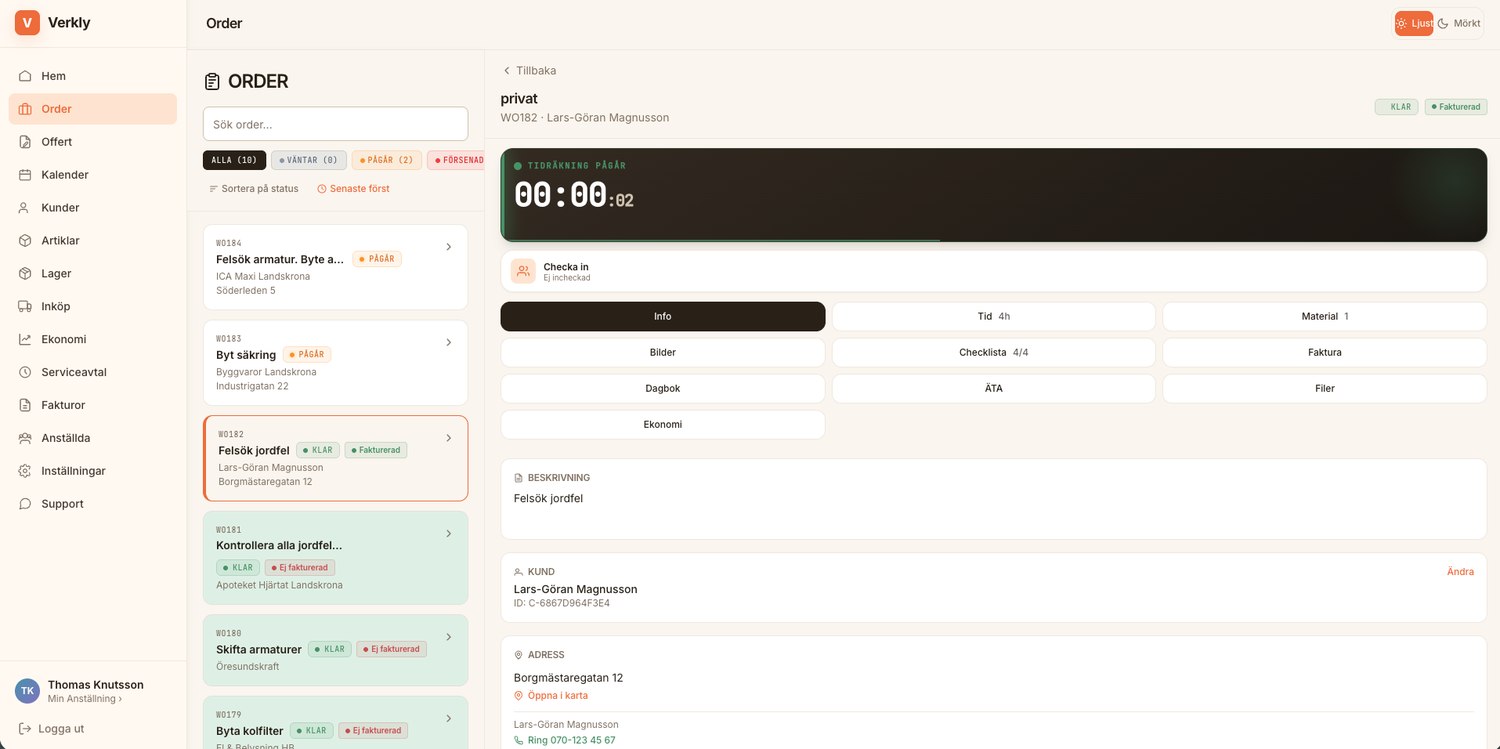Open Inköp via its truck icon
Image resolution: width=1500 pixels, height=749 pixels.
pos(25,307)
